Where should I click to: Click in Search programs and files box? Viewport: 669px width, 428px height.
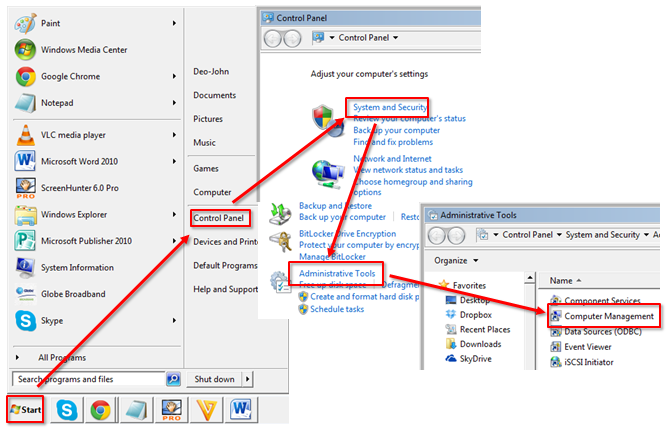(x=89, y=379)
